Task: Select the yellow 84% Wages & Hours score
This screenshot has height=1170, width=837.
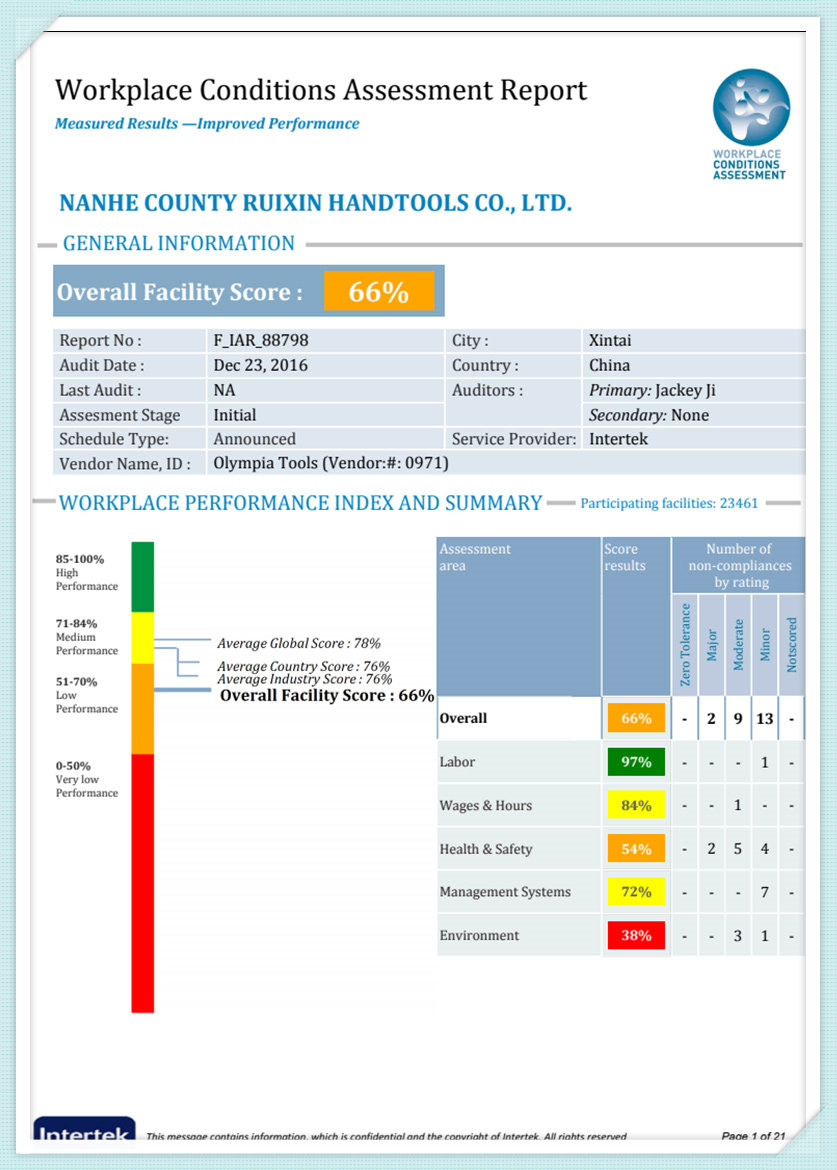Action: click(635, 806)
